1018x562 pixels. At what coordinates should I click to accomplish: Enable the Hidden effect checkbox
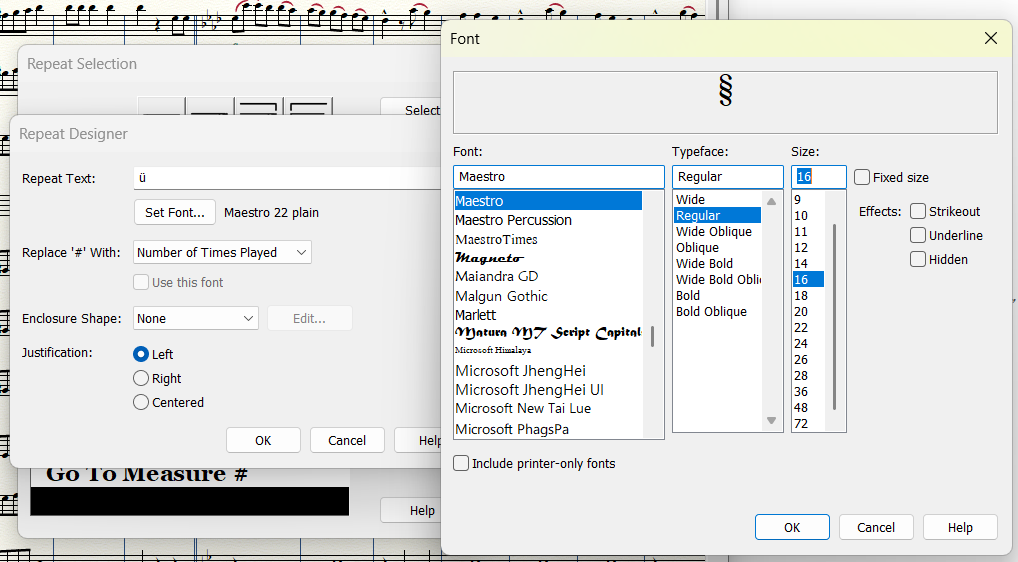coord(917,259)
